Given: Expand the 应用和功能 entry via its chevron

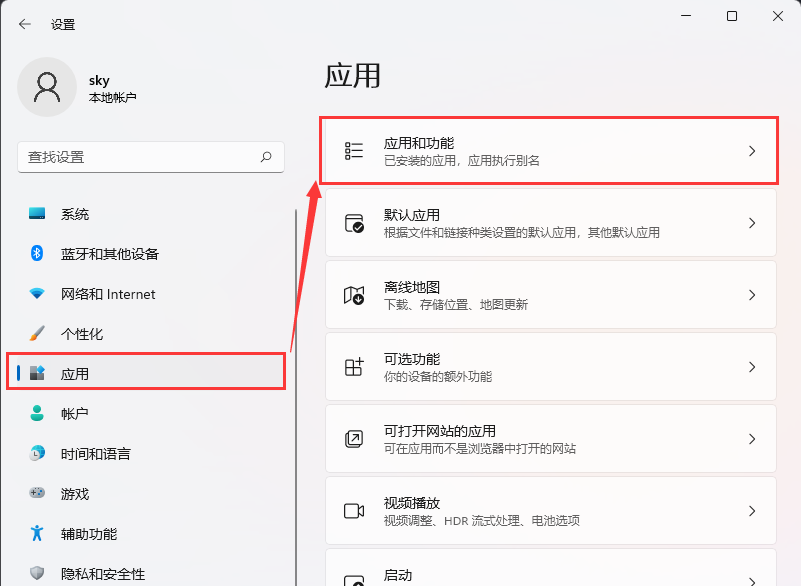Looking at the screenshot, I should (x=753, y=150).
